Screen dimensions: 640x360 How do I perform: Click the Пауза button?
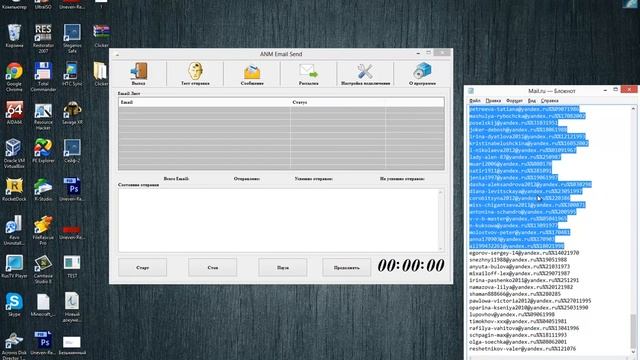(282, 267)
